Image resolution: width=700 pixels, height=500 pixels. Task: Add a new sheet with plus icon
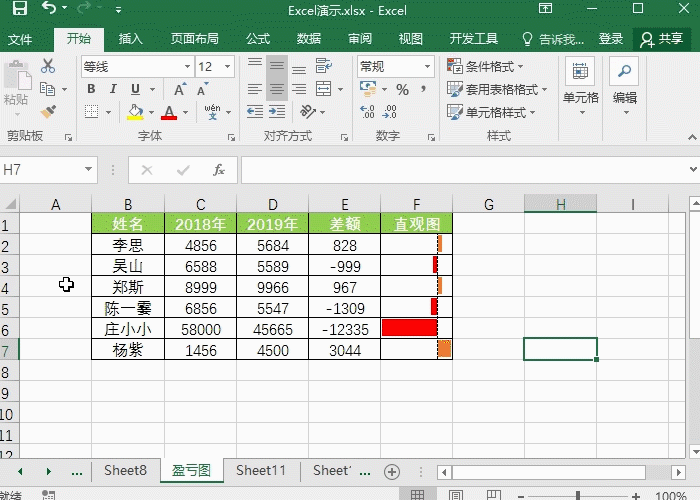(x=392, y=472)
